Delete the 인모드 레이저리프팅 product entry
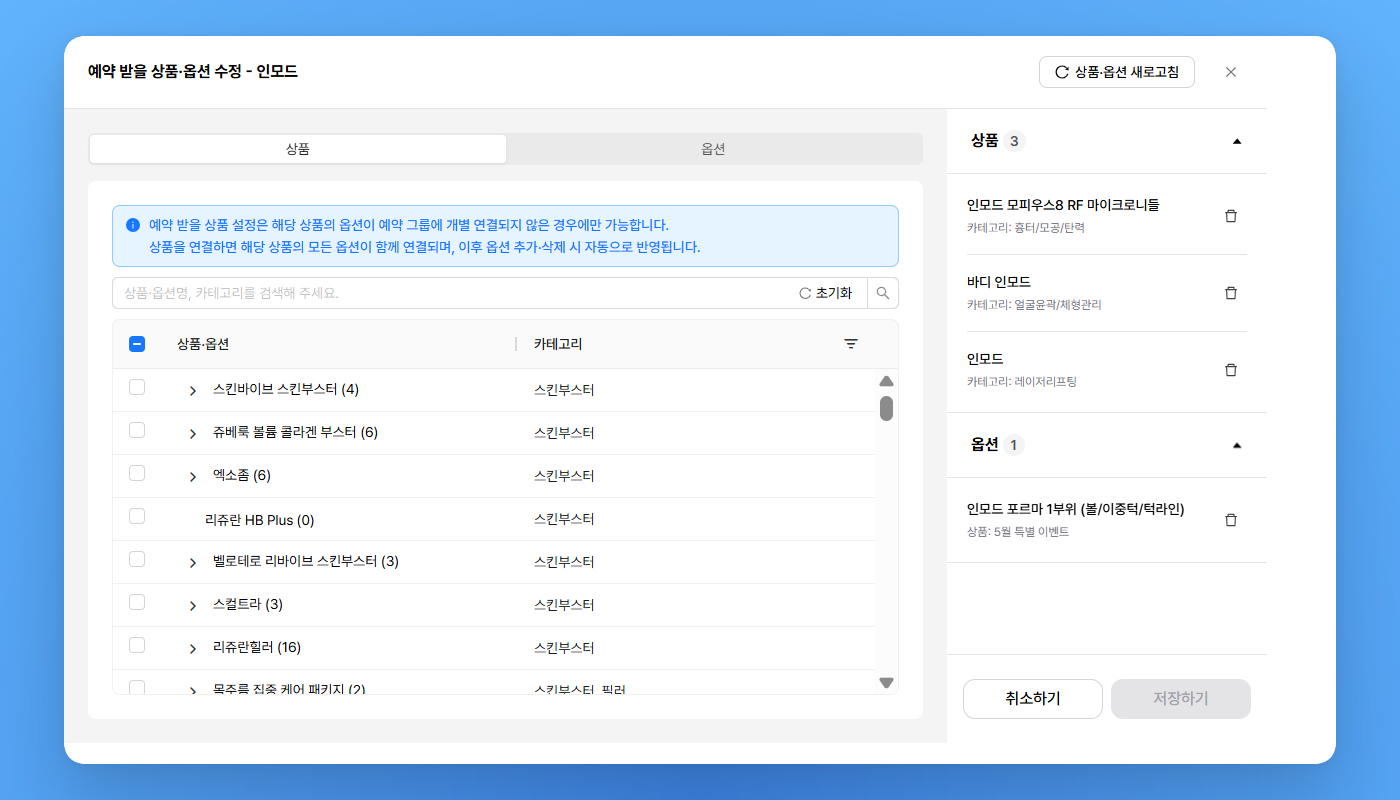1400x800 pixels. (x=1231, y=370)
